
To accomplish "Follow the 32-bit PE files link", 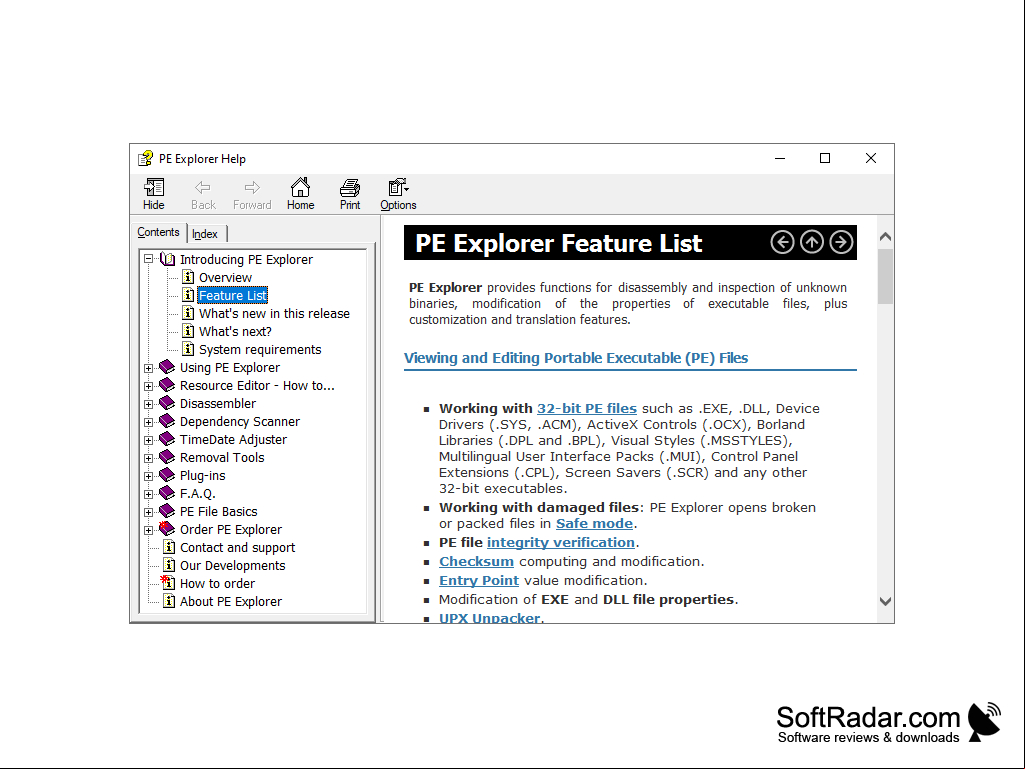I will point(586,408).
